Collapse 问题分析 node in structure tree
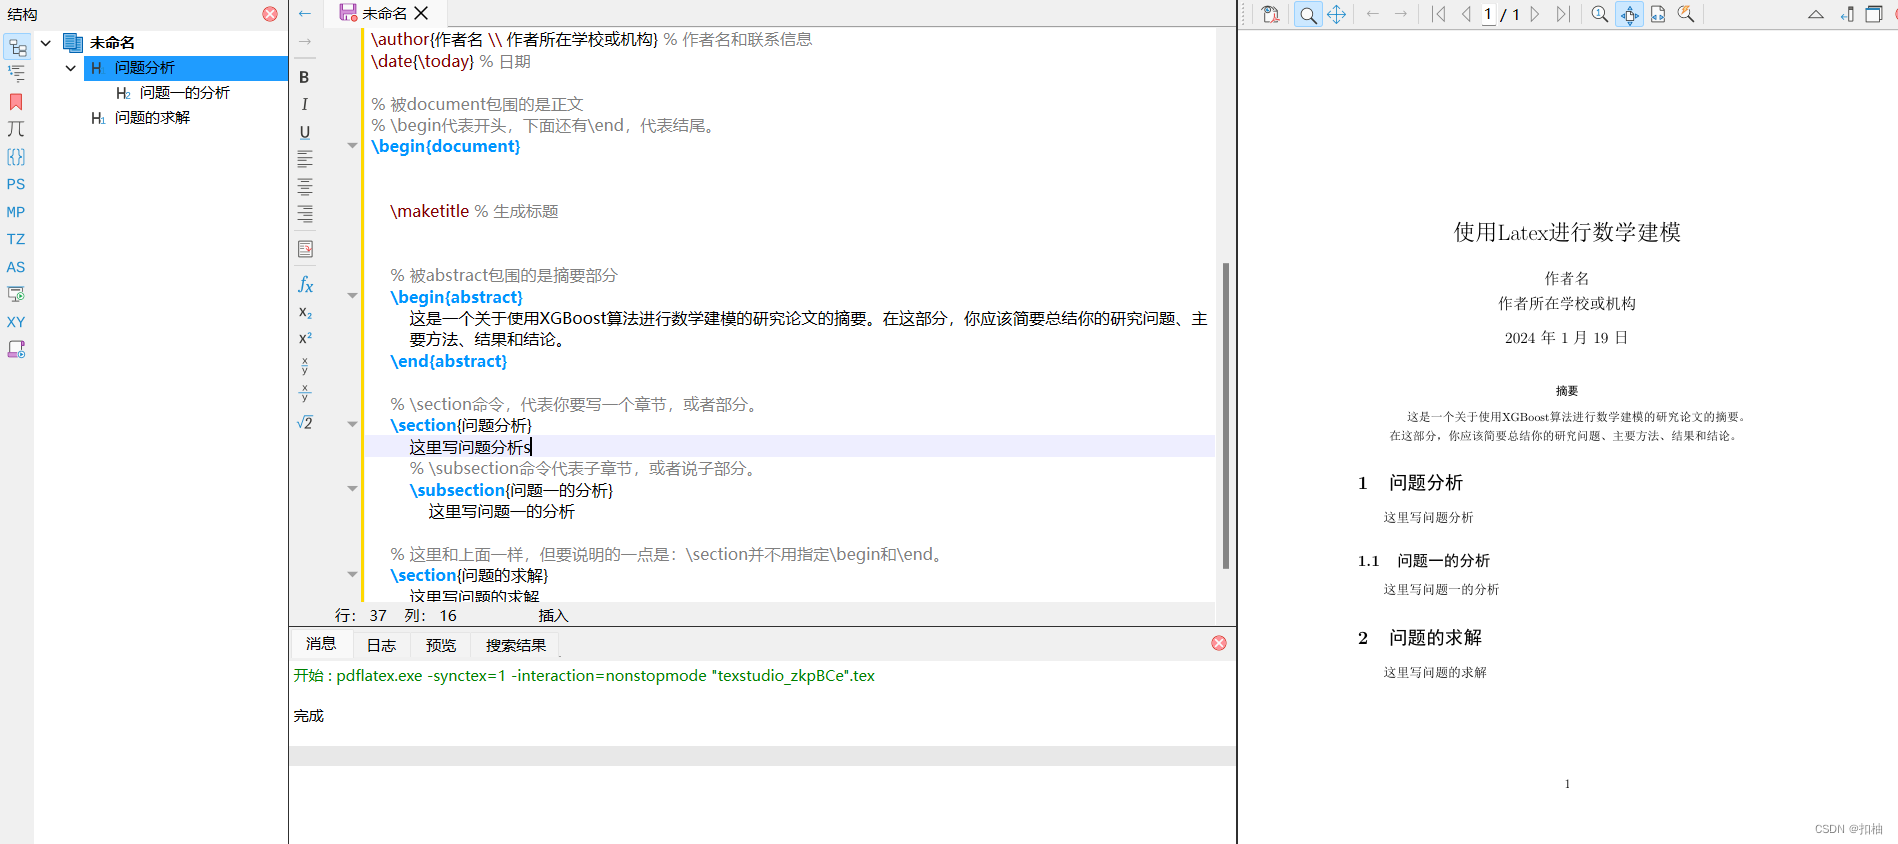Image resolution: width=1898 pixels, height=844 pixels. coord(70,68)
